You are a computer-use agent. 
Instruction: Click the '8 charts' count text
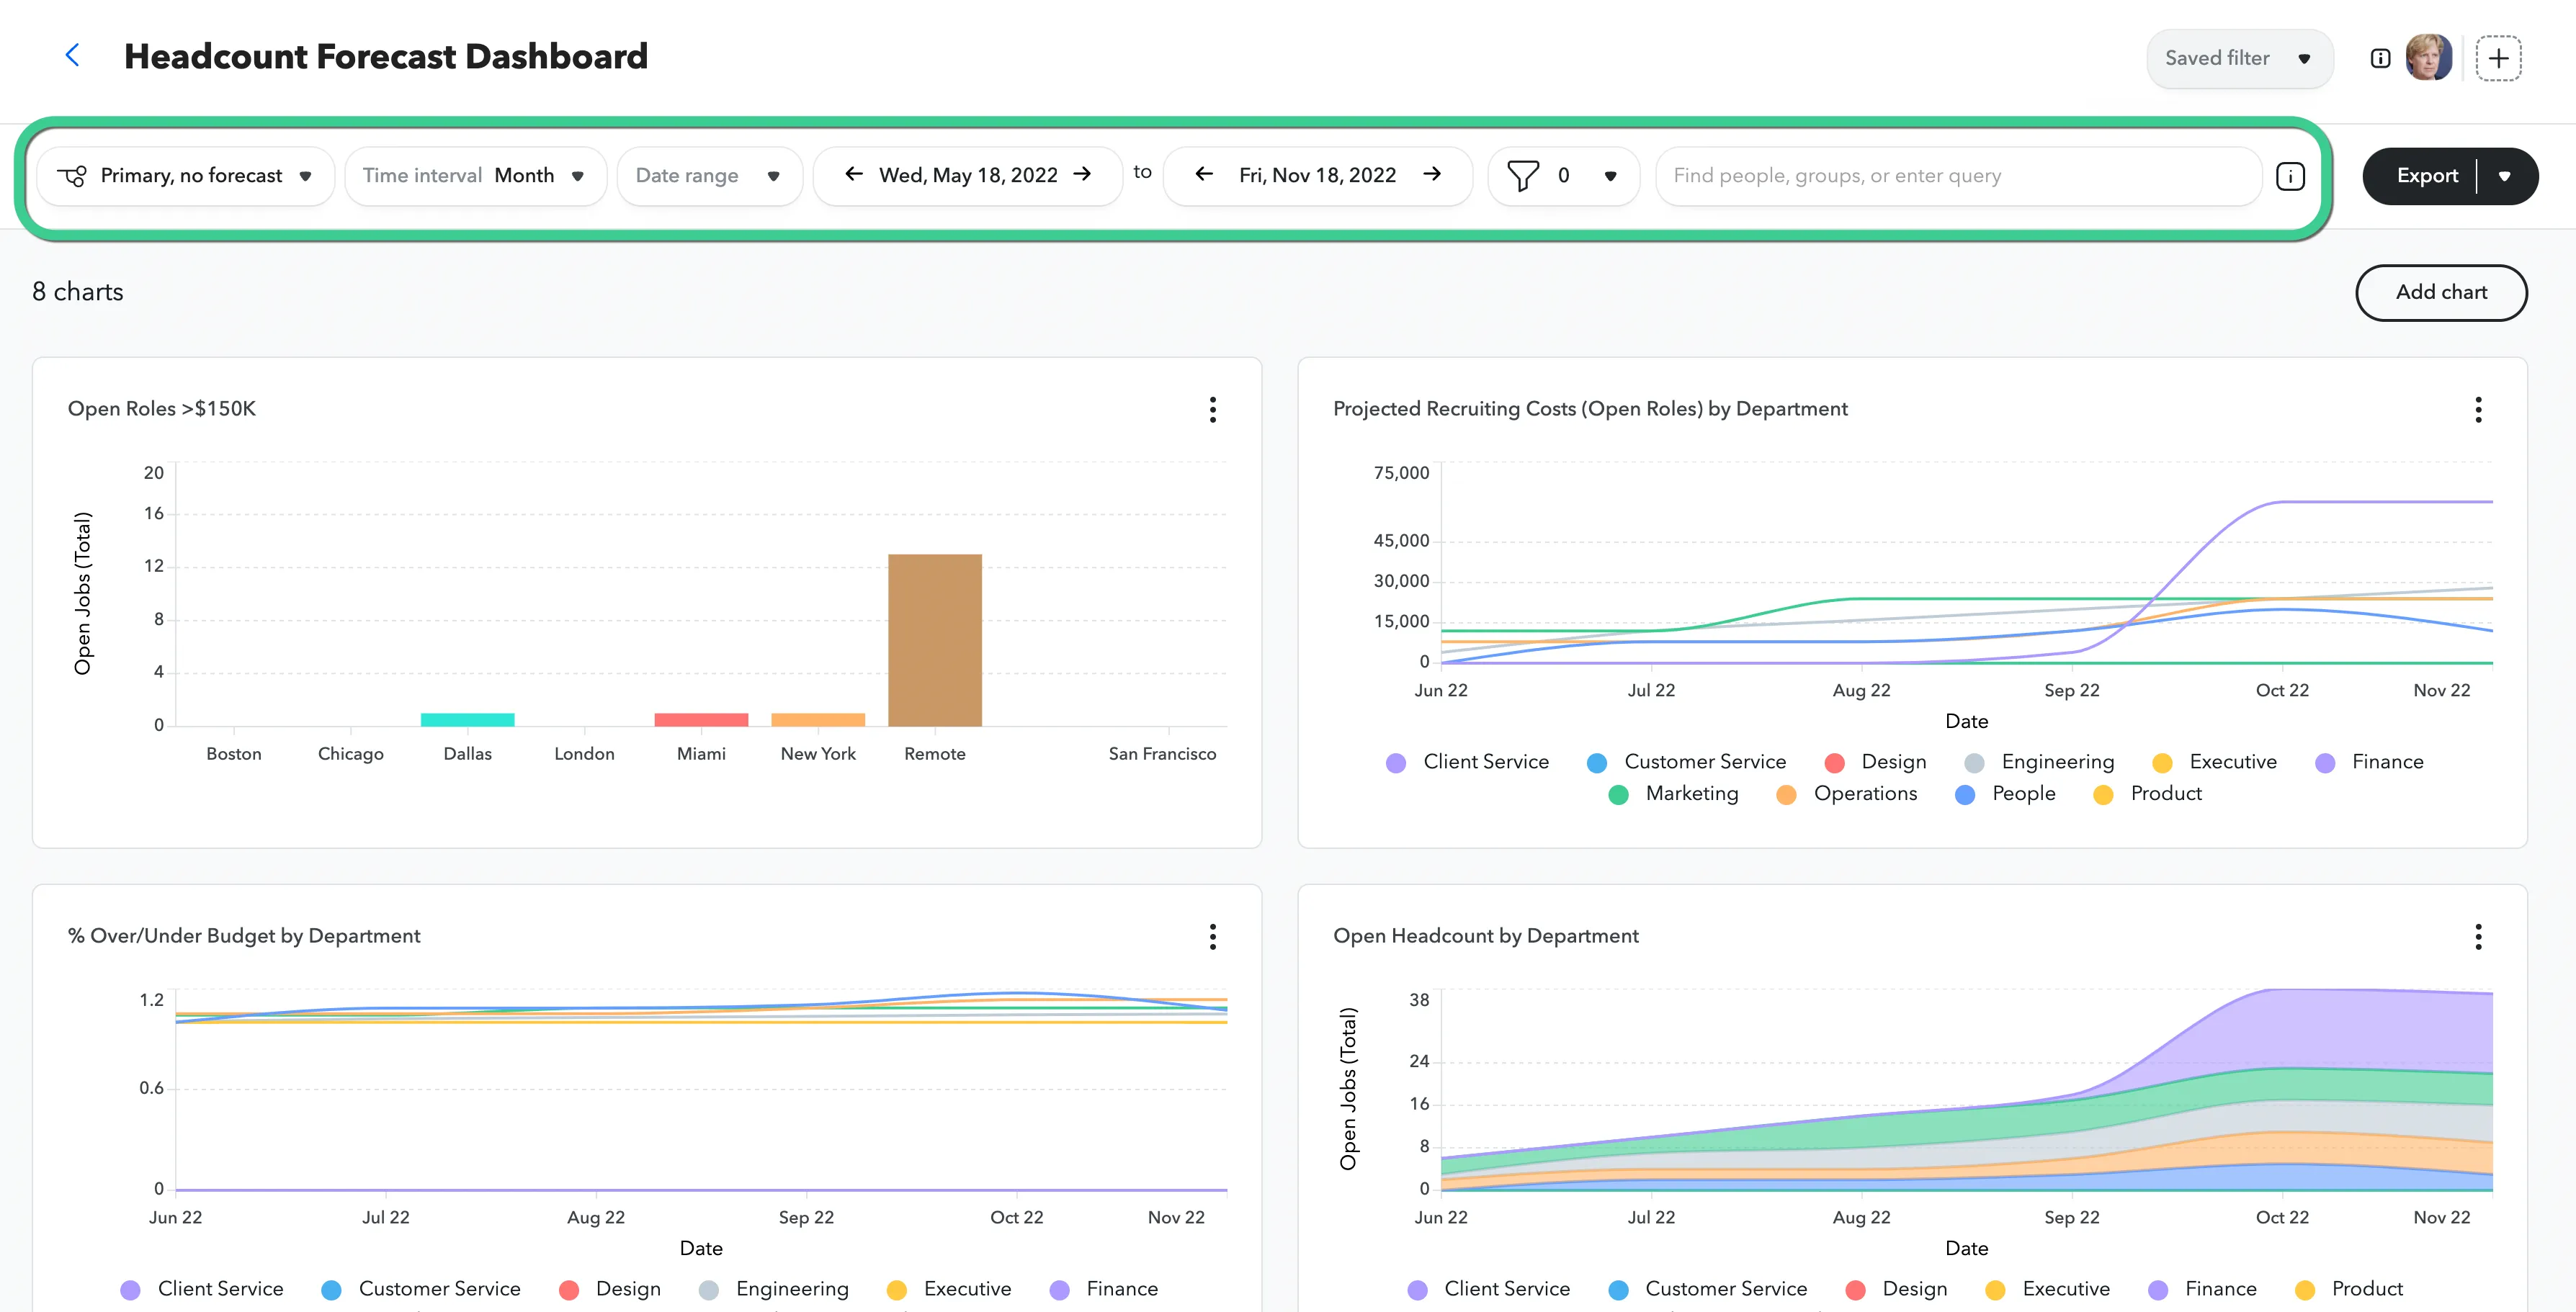[x=78, y=292]
